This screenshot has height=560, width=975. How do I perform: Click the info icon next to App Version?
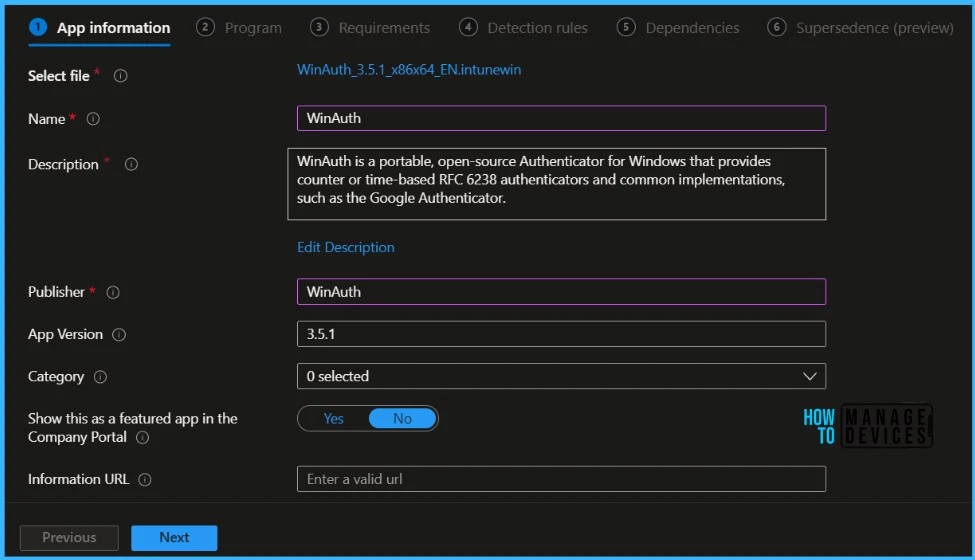(x=119, y=334)
